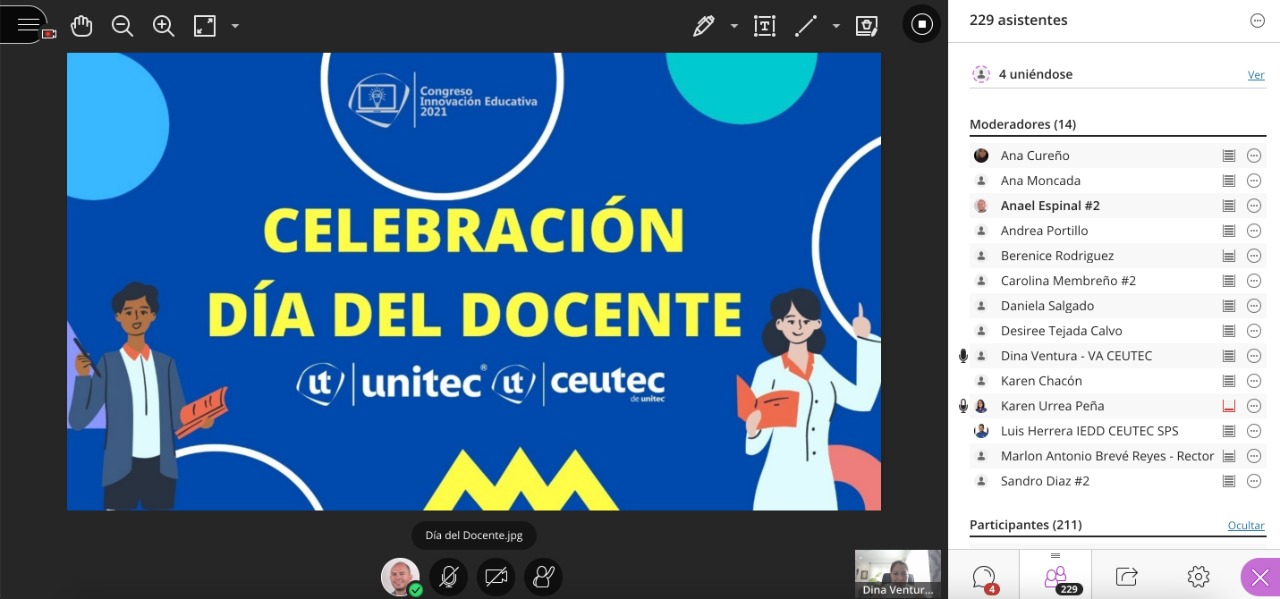The image size is (1280, 599).
Task: Zoom out on the shared slide
Action: (x=123, y=26)
